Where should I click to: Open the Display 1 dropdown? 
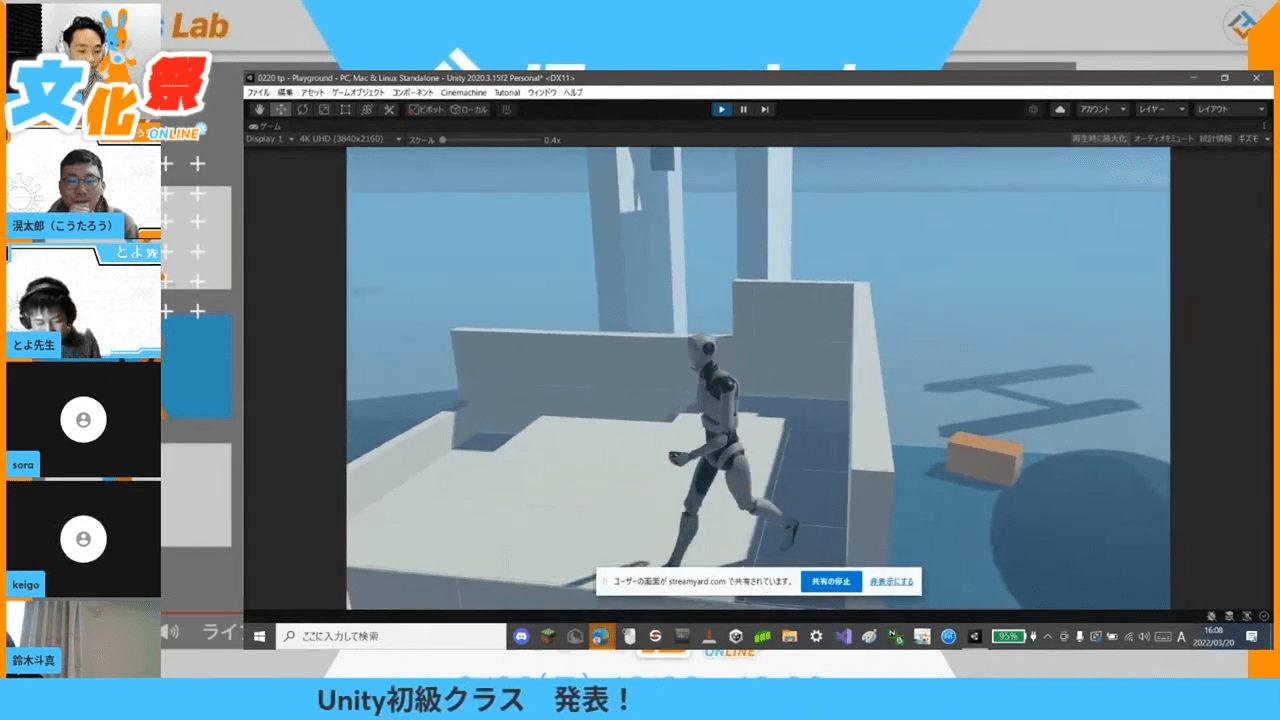(268, 139)
